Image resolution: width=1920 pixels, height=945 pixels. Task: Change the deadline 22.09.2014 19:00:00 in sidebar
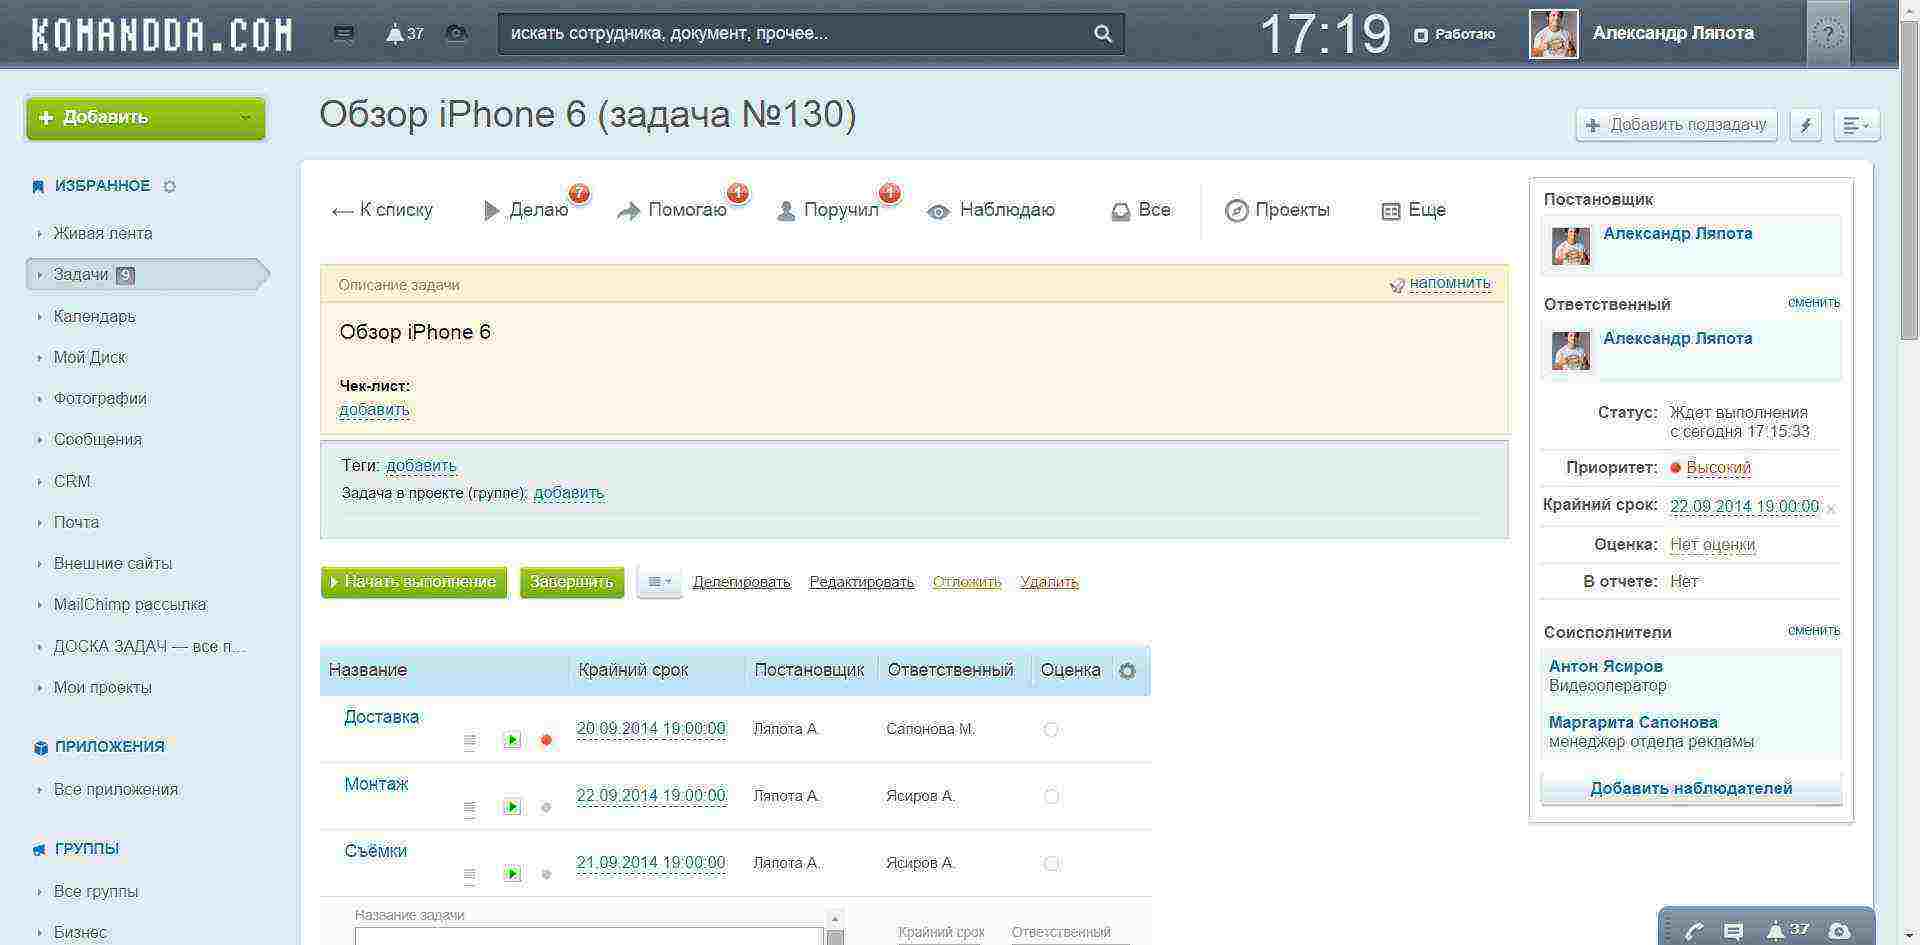click(1744, 507)
